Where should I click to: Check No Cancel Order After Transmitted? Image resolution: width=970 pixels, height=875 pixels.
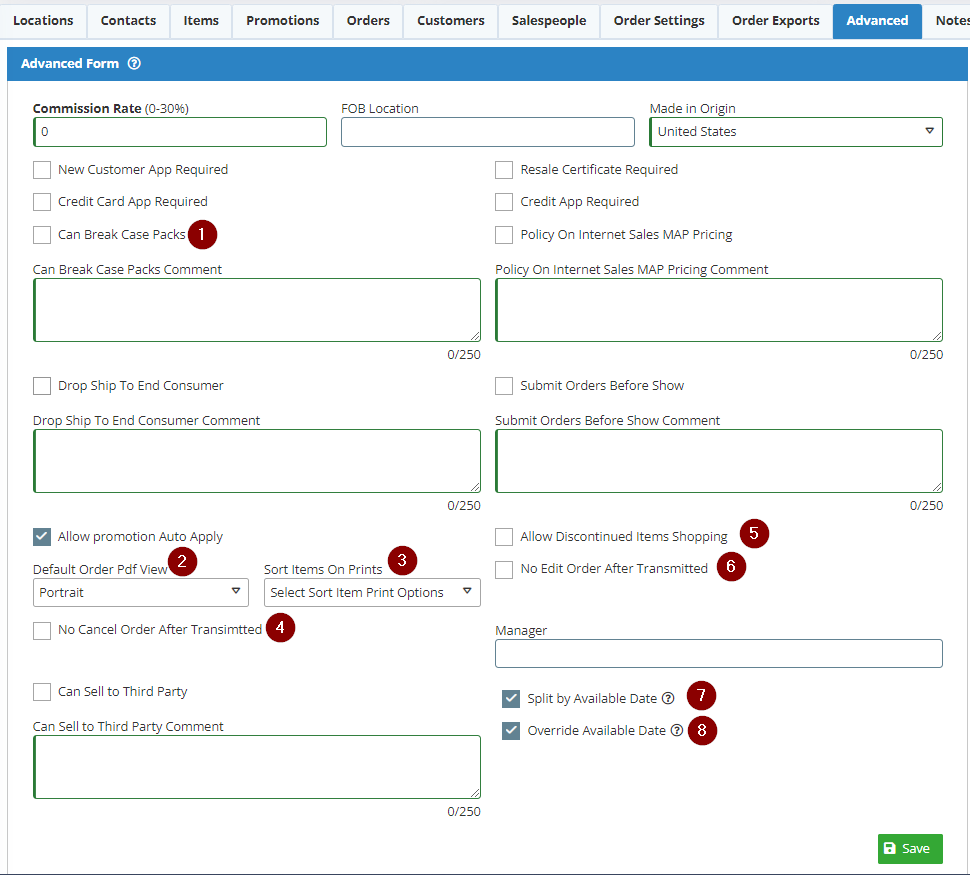pyautogui.click(x=42, y=630)
